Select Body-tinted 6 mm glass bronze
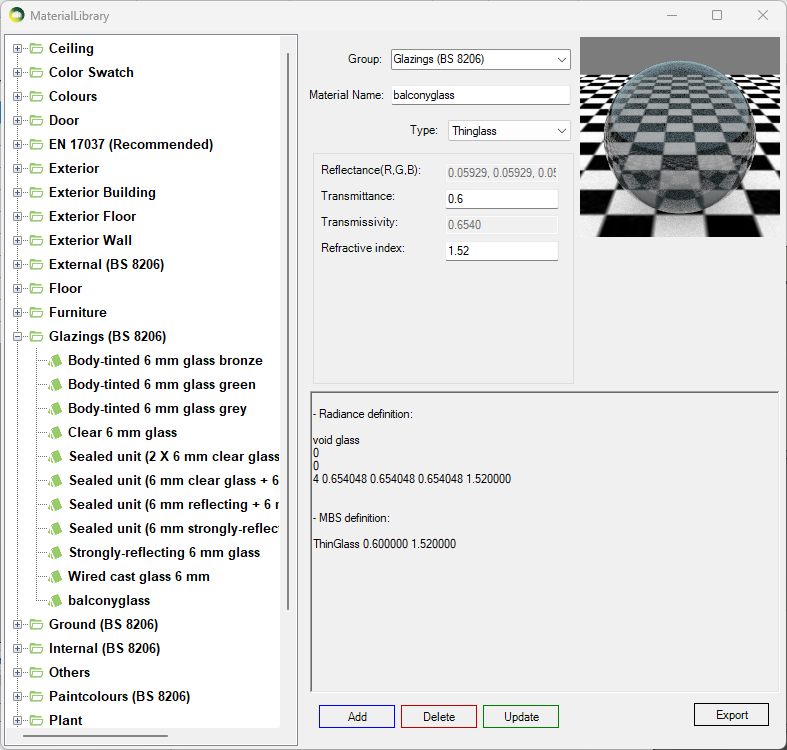The width and height of the screenshot is (787, 750). click(165, 360)
